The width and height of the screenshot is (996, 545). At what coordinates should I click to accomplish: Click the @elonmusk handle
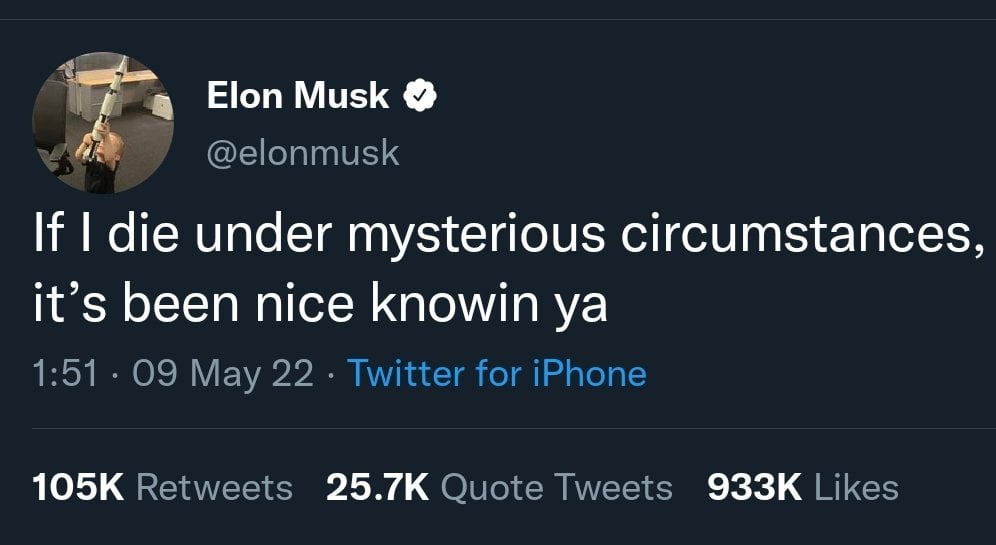[x=303, y=152]
